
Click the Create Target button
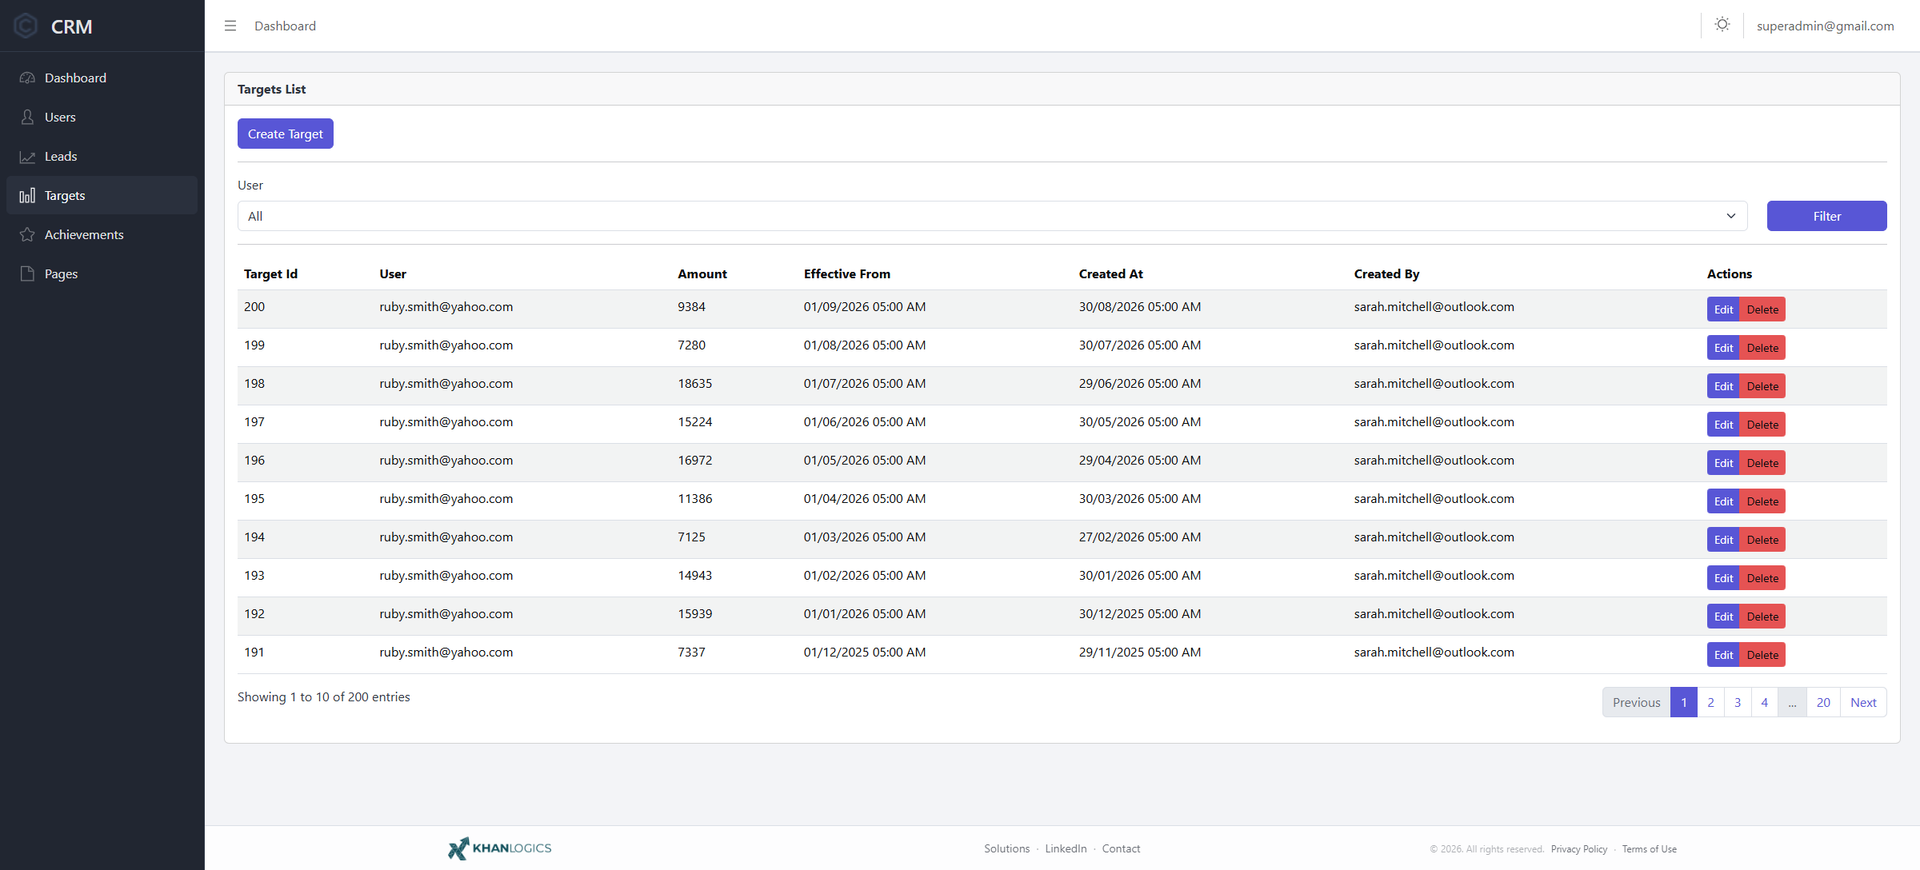pos(285,134)
